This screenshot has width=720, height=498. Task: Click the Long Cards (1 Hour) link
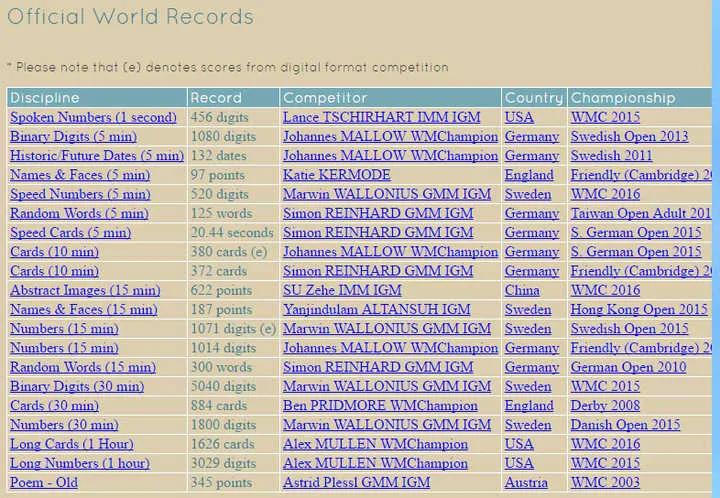(72, 445)
